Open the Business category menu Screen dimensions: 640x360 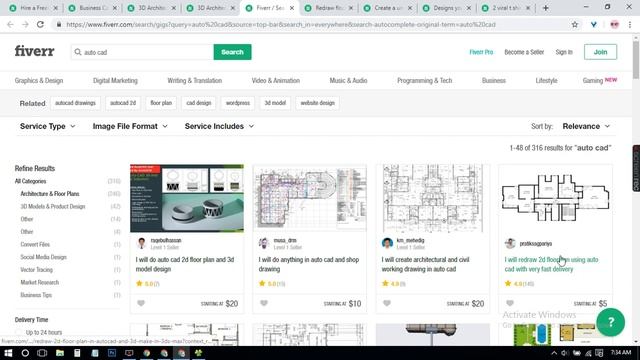pyautogui.click(x=493, y=80)
